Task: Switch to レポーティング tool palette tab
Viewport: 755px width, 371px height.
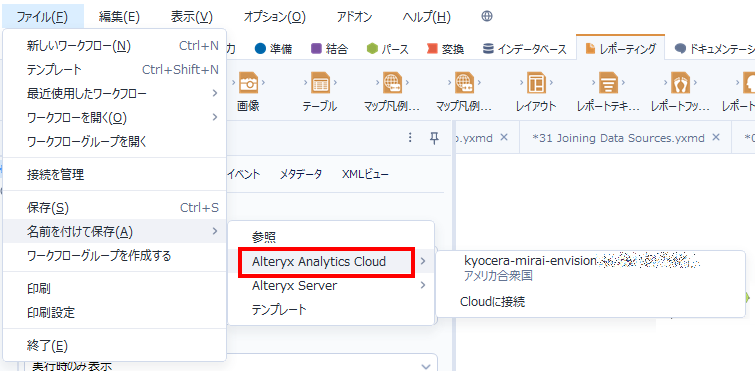Action: [x=620, y=48]
